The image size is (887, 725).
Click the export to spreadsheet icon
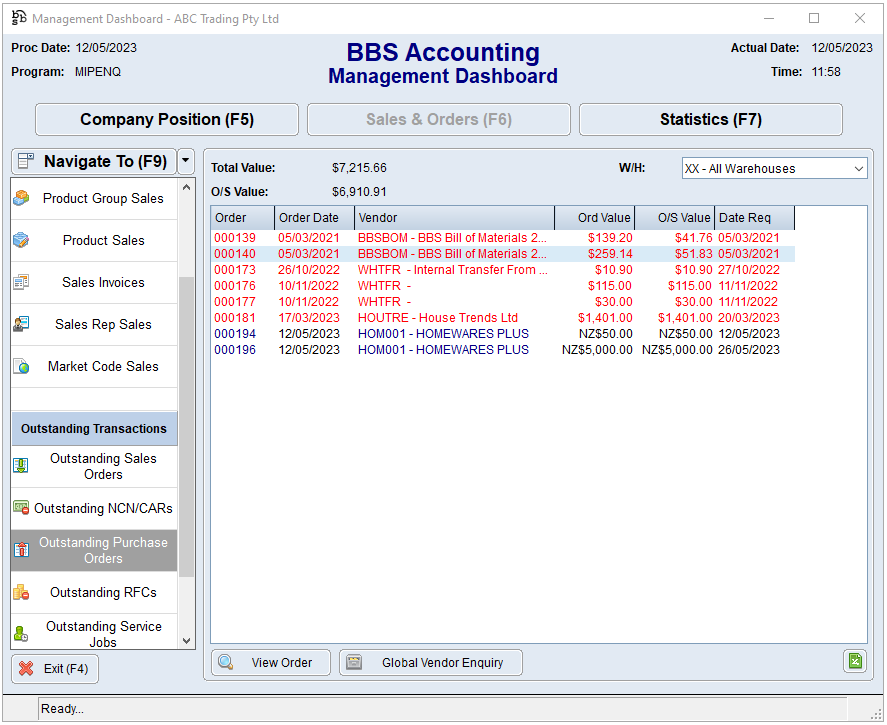[854, 661]
